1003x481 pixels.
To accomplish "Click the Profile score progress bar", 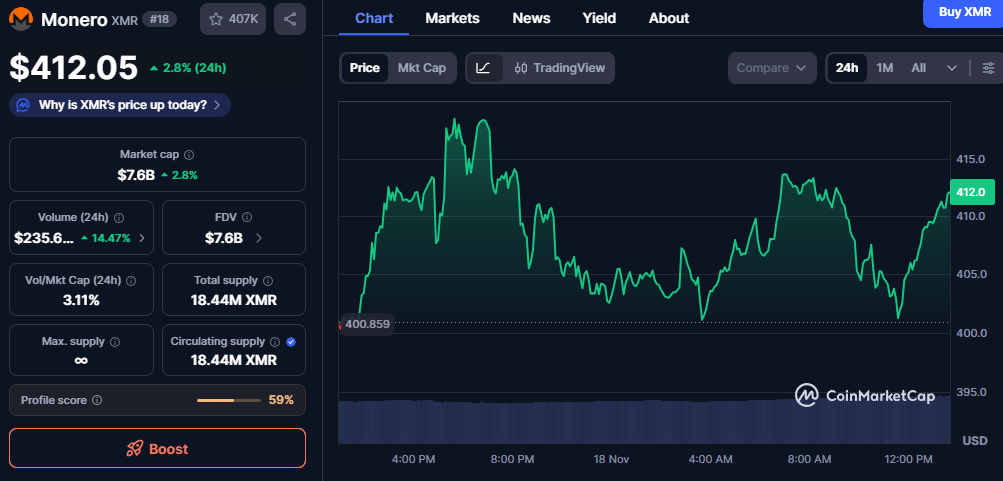I will click(229, 400).
